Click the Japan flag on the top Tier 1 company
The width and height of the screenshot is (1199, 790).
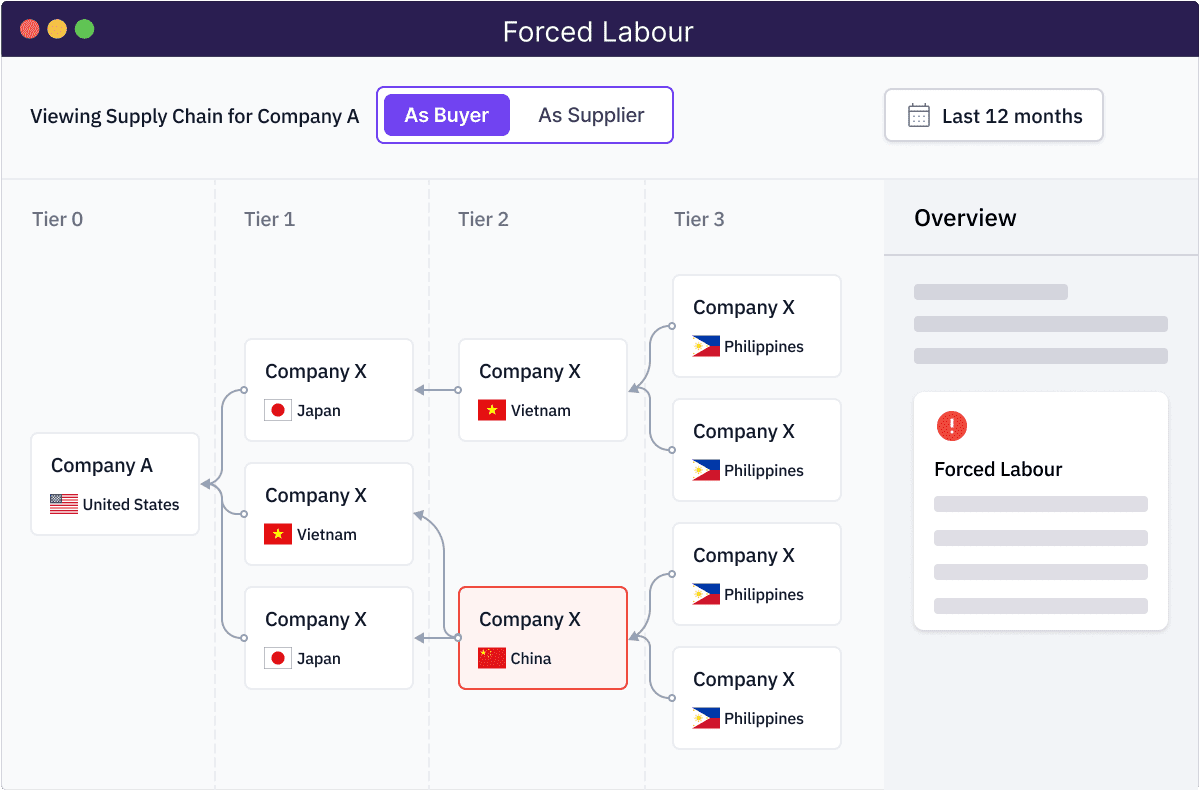pyautogui.click(x=277, y=409)
